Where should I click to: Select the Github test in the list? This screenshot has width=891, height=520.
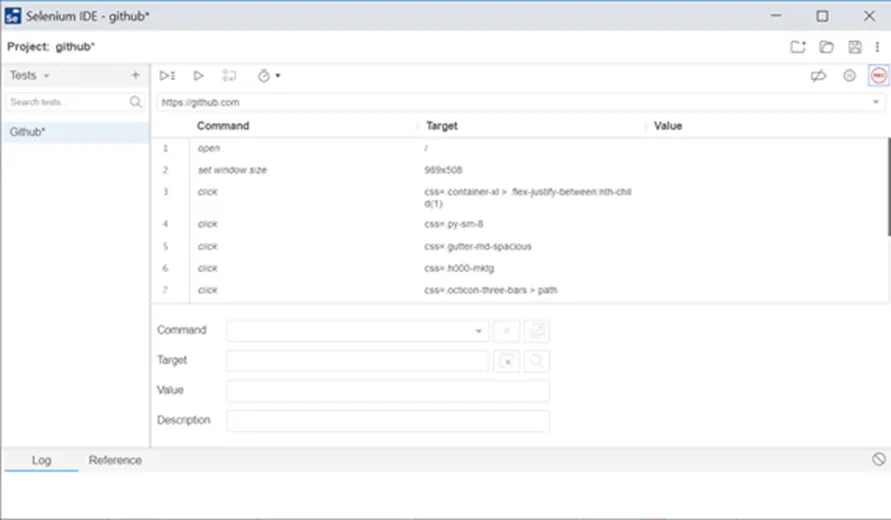[76, 132]
